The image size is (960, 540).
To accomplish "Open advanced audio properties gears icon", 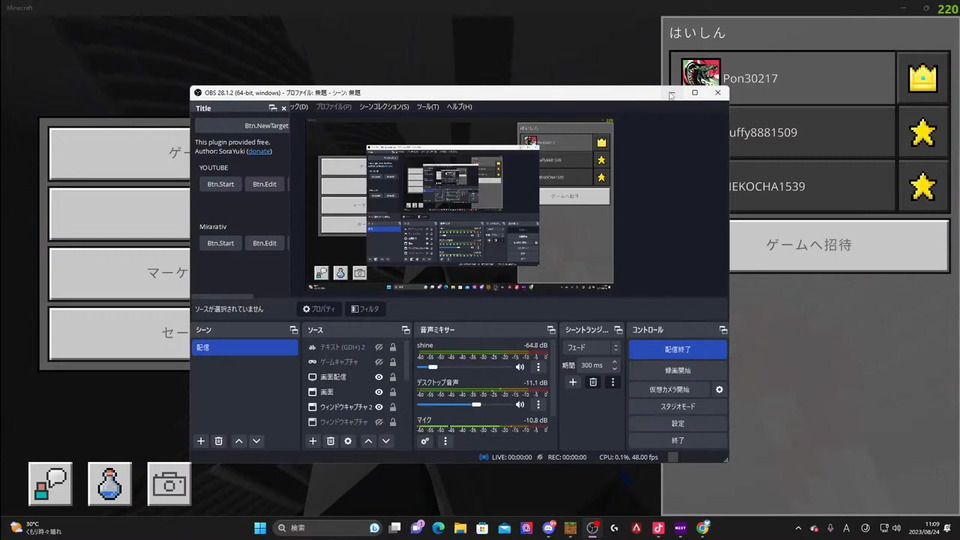I will pos(425,441).
